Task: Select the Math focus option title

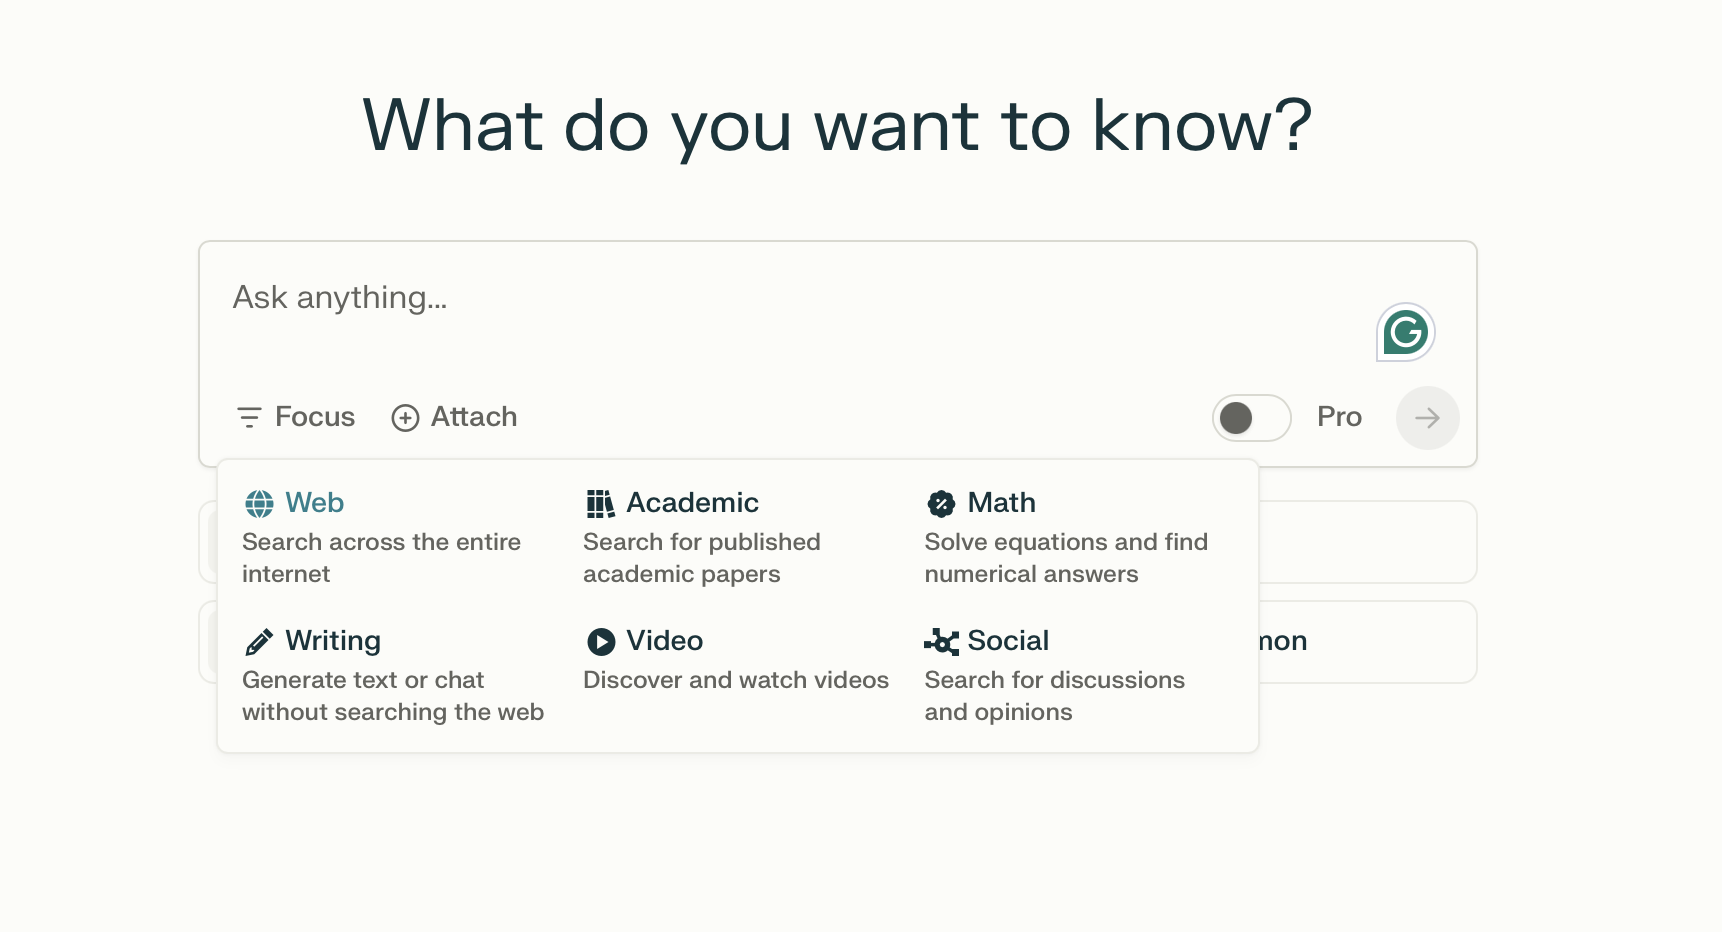Action: click(1001, 503)
